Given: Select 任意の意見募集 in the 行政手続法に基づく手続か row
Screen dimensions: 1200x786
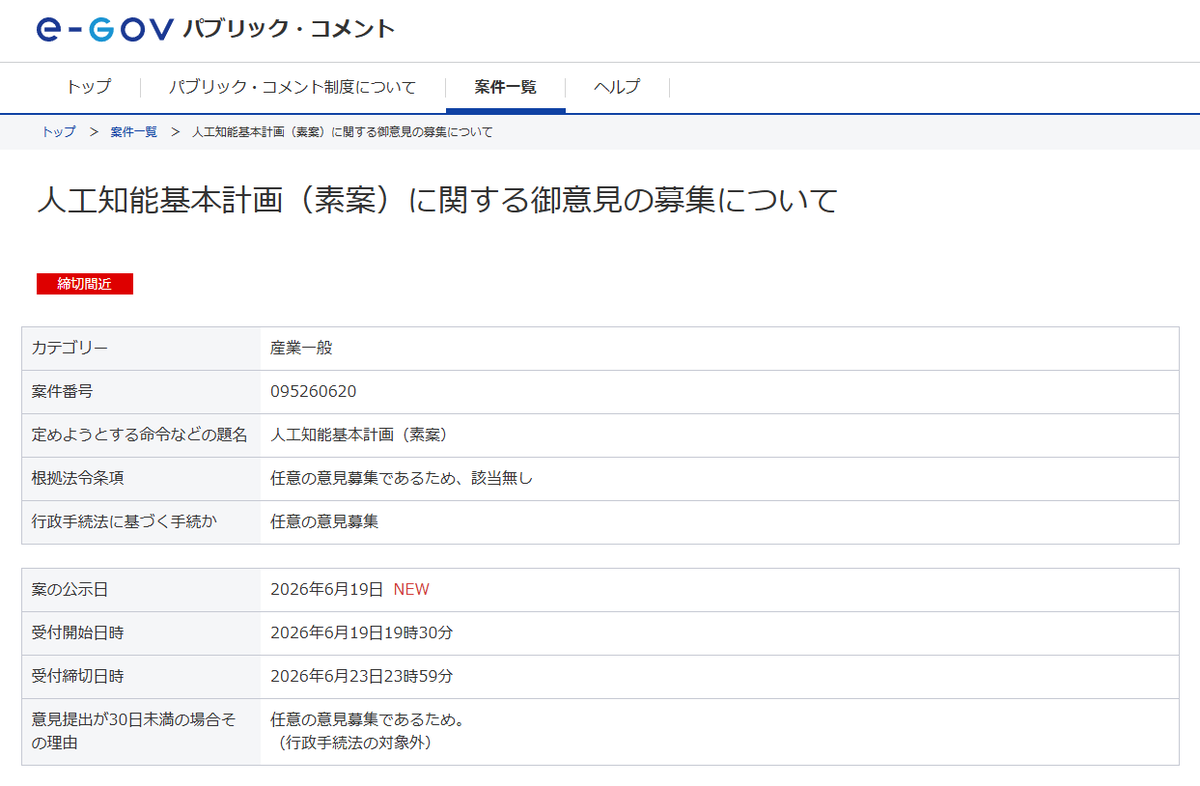Looking at the screenshot, I should point(325,522).
